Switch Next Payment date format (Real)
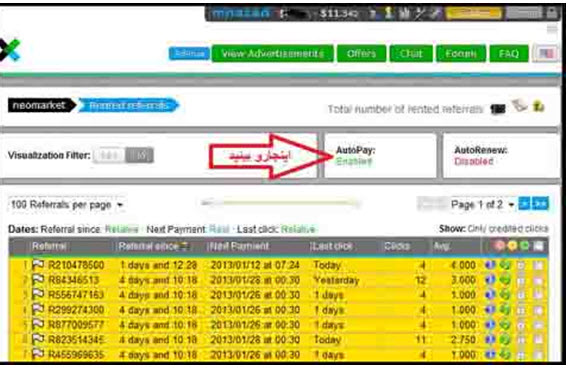 [x=219, y=229]
